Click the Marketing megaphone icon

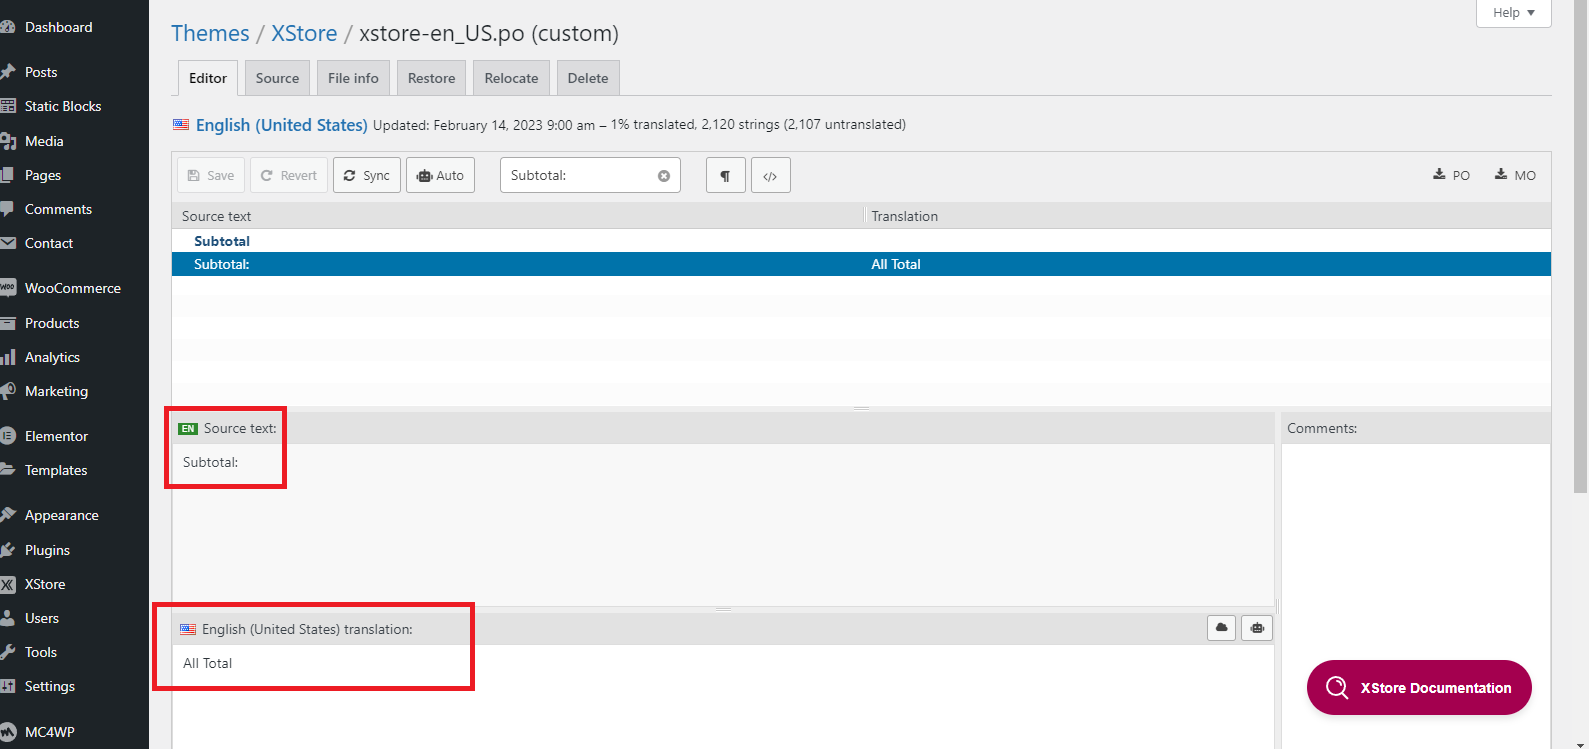pyautogui.click(x=8, y=391)
